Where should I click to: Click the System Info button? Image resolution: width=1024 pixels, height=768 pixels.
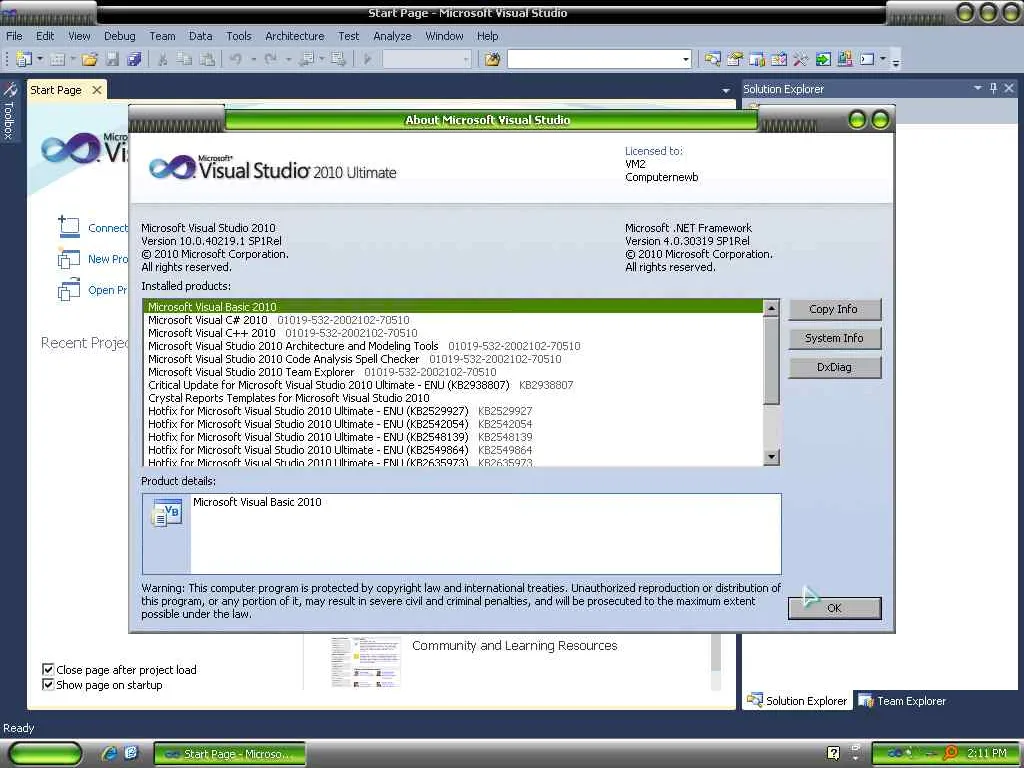(834, 338)
